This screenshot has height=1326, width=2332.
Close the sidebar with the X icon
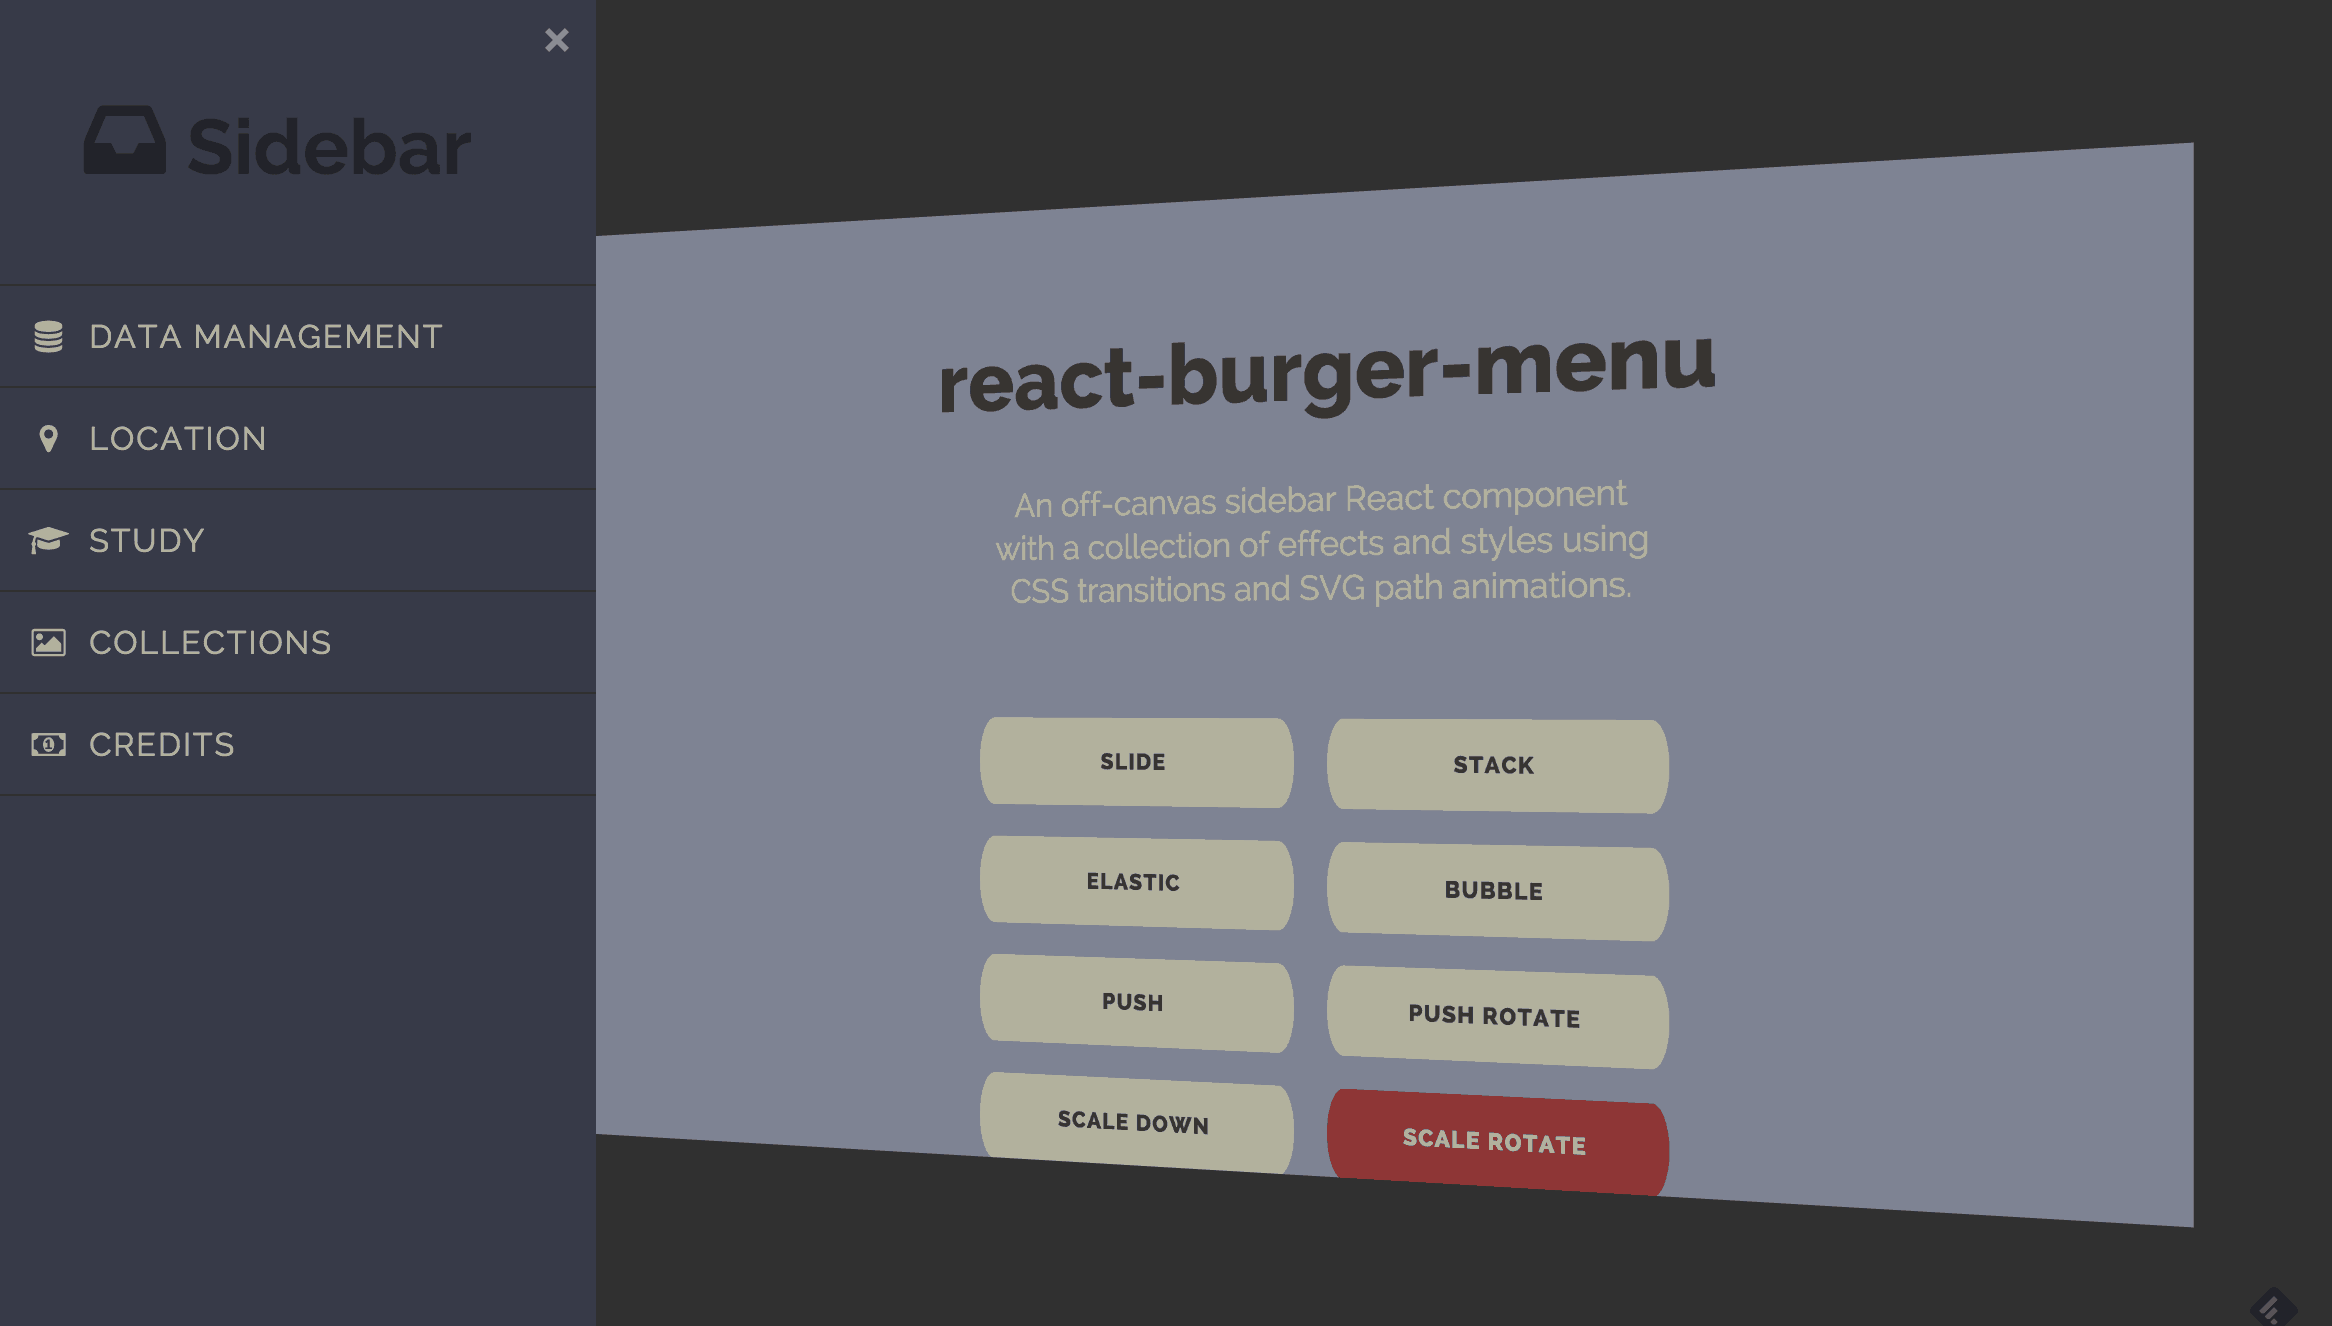click(556, 40)
